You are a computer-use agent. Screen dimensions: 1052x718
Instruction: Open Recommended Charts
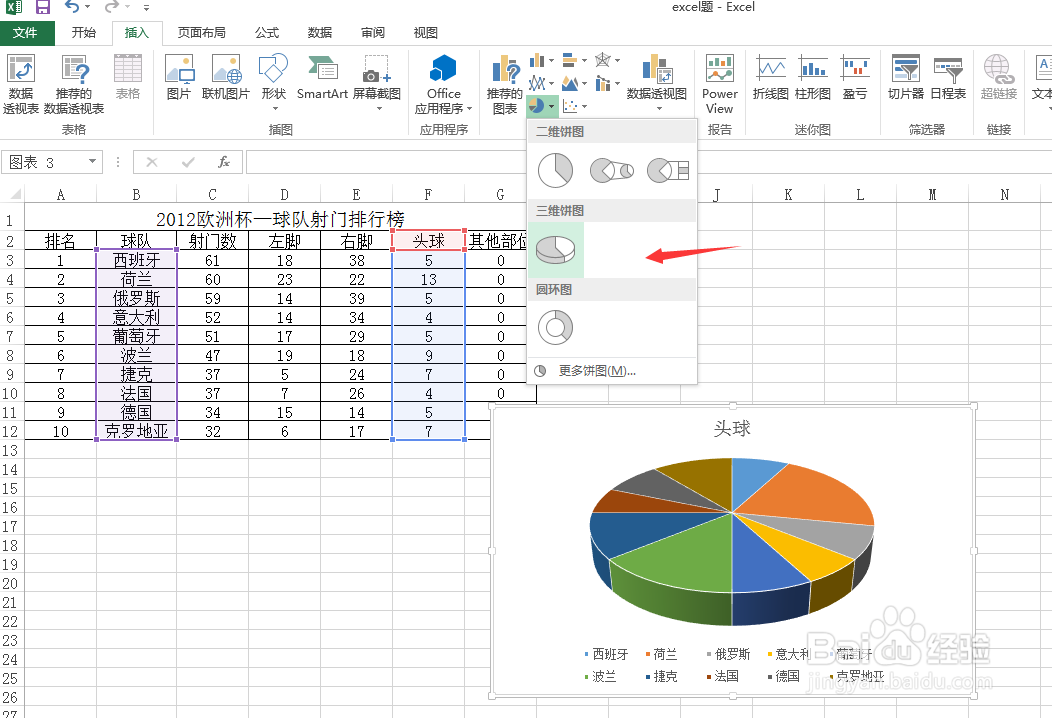[505, 85]
